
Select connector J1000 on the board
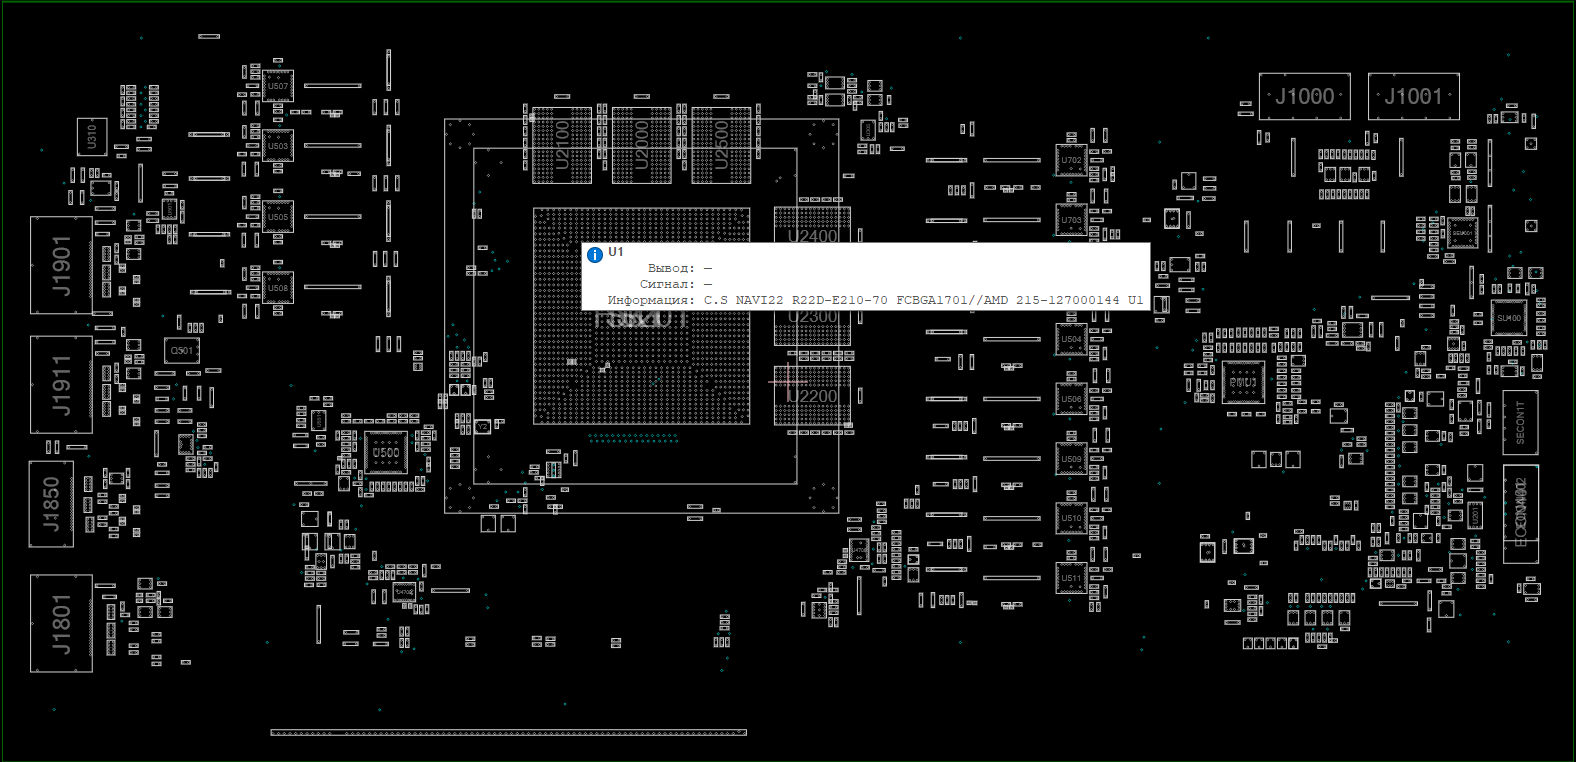tap(1304, 97)
